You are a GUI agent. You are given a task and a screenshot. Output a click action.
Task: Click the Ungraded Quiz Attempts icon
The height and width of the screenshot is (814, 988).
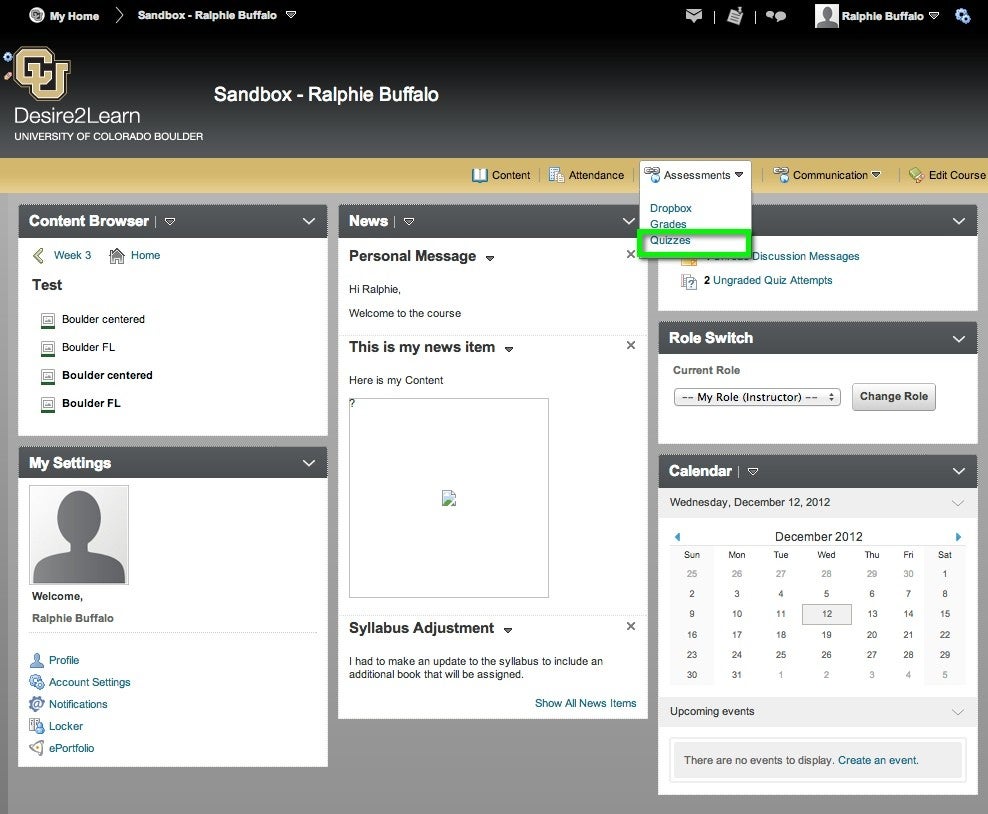click(689, 281)
